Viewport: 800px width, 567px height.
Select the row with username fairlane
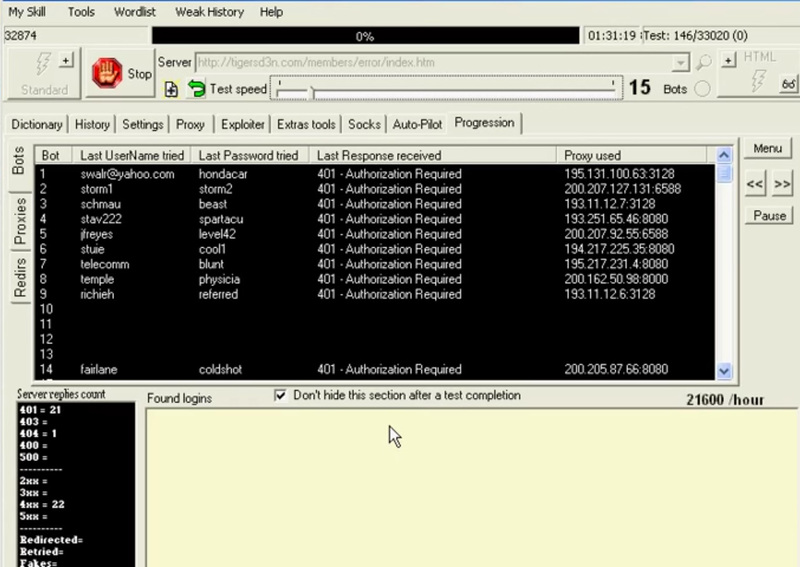tap(374, 369)
